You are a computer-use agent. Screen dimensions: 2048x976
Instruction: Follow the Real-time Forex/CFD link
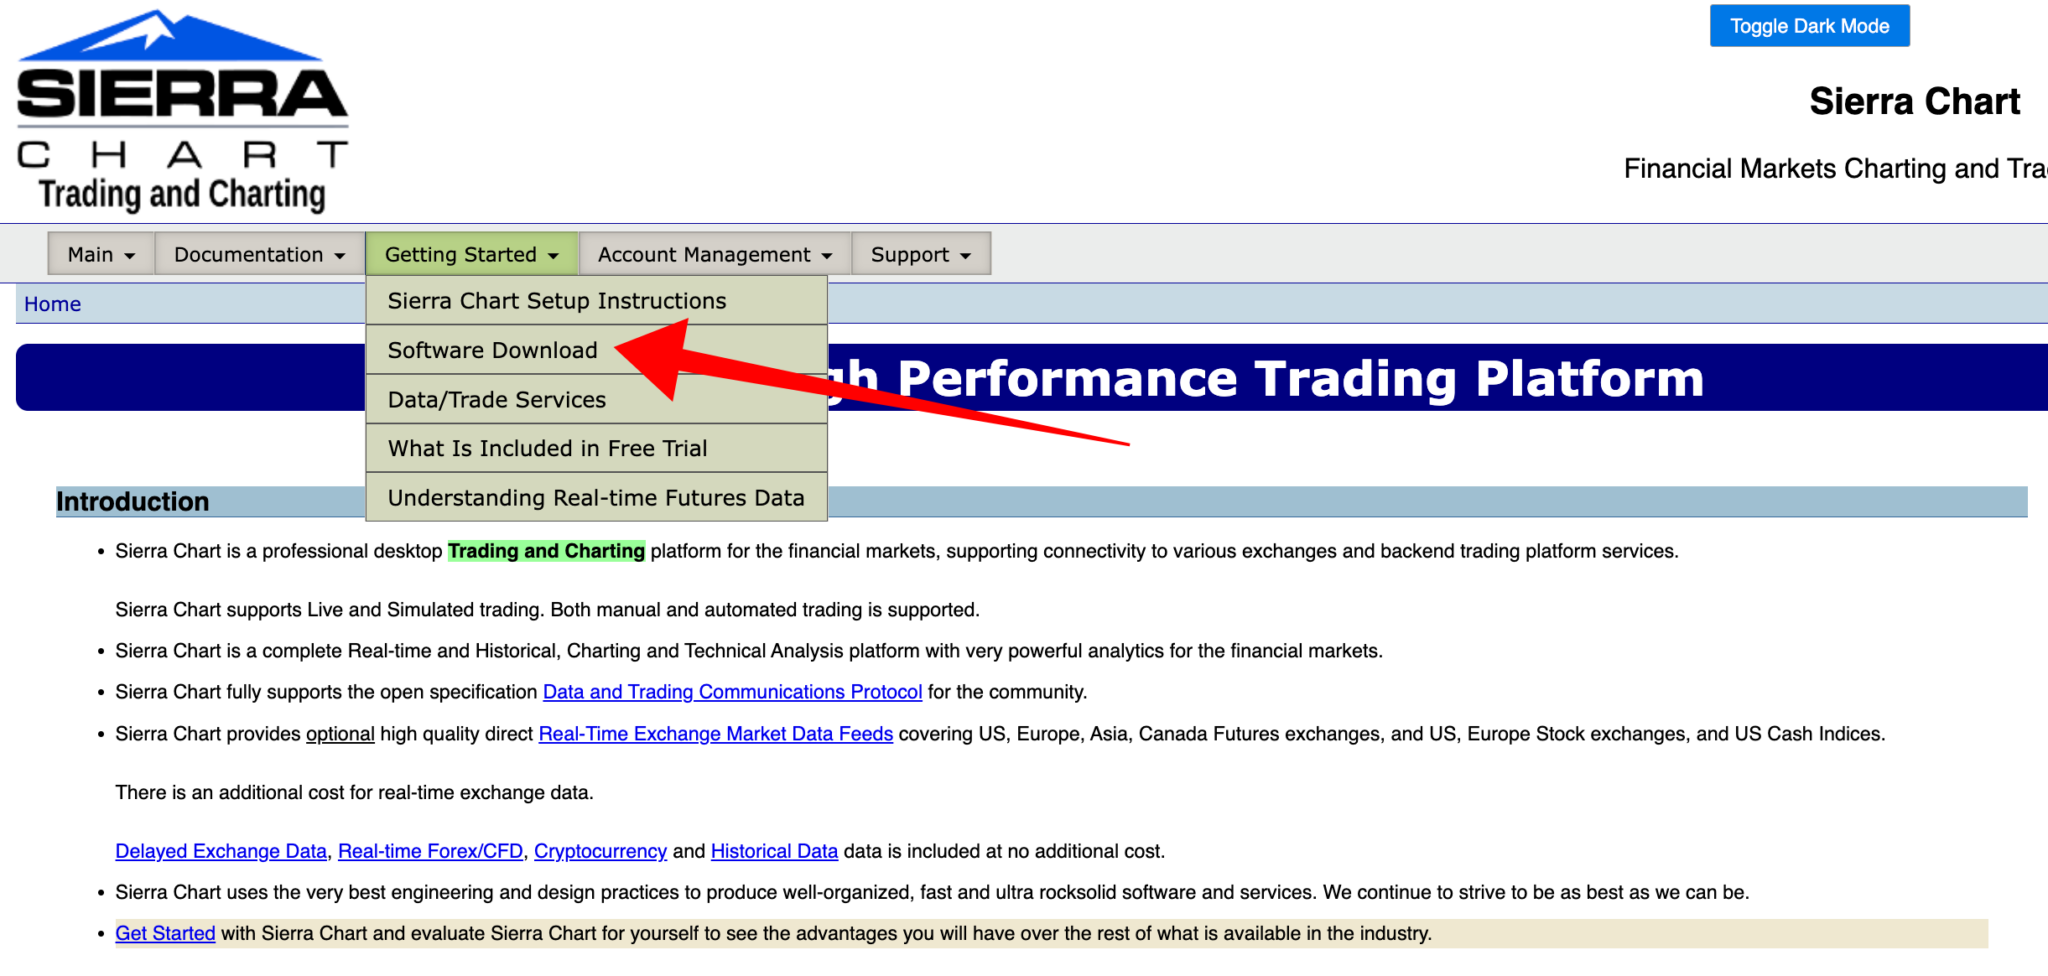[431, 850]
